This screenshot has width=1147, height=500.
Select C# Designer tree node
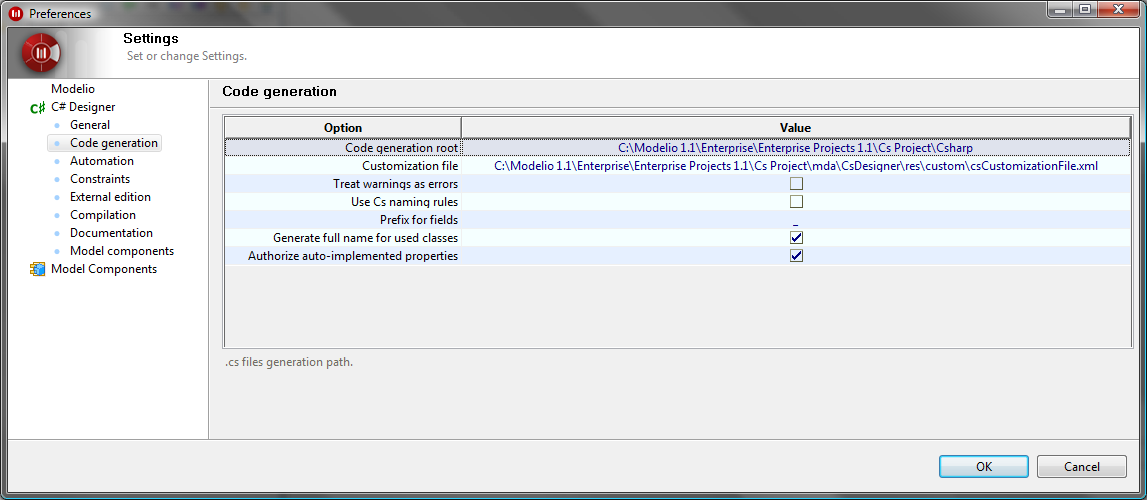pyautogui.click(x=83, y=107)
